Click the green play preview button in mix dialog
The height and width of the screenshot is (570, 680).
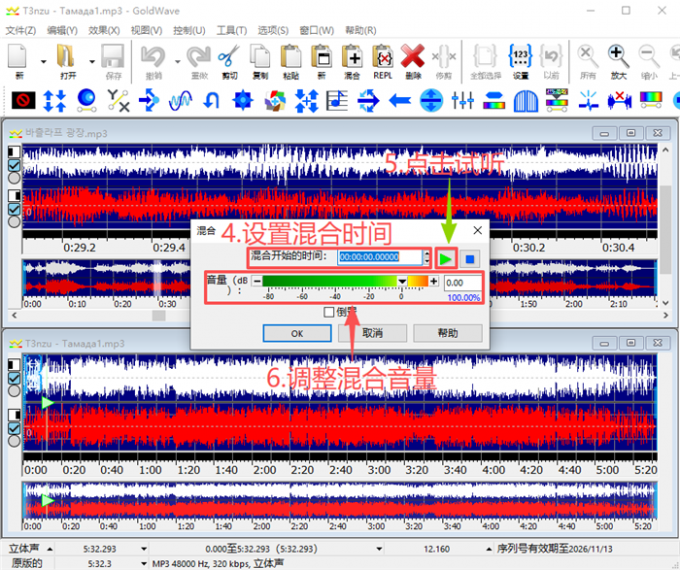447,258
